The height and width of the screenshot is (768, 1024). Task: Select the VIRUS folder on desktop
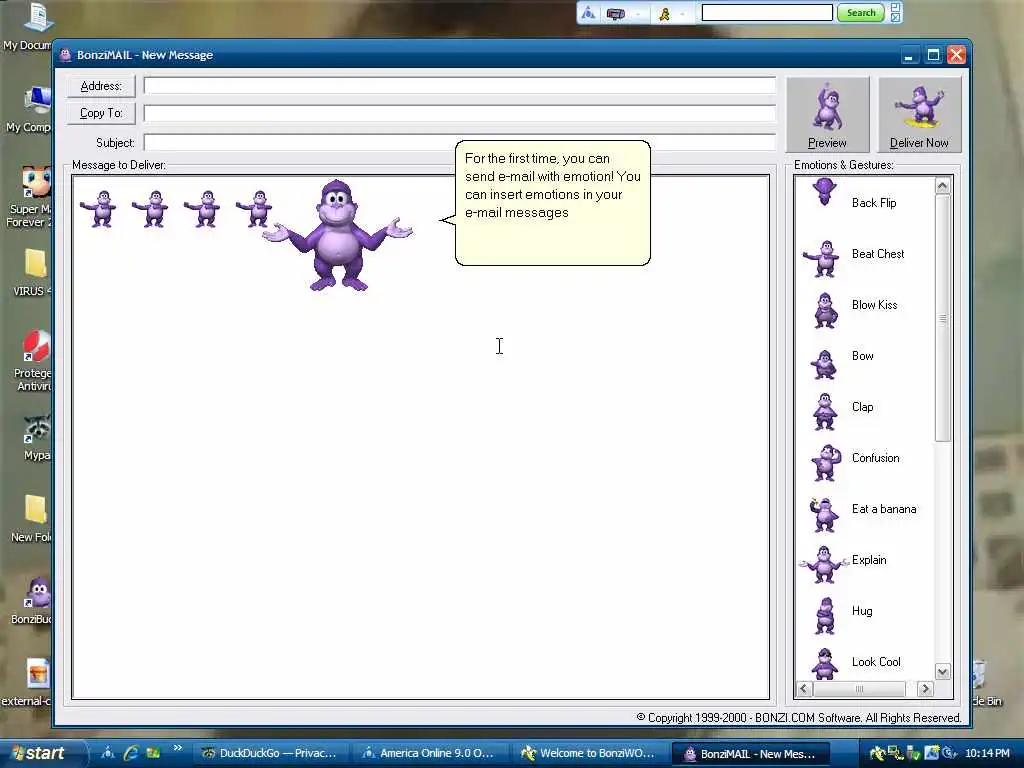coord(33,273)
